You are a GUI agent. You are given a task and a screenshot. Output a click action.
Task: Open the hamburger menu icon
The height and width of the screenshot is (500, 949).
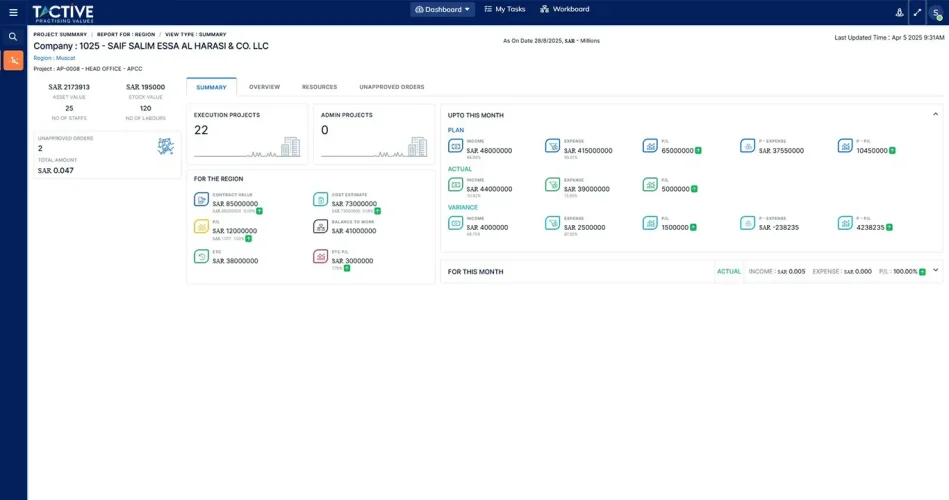coord(13,12)
